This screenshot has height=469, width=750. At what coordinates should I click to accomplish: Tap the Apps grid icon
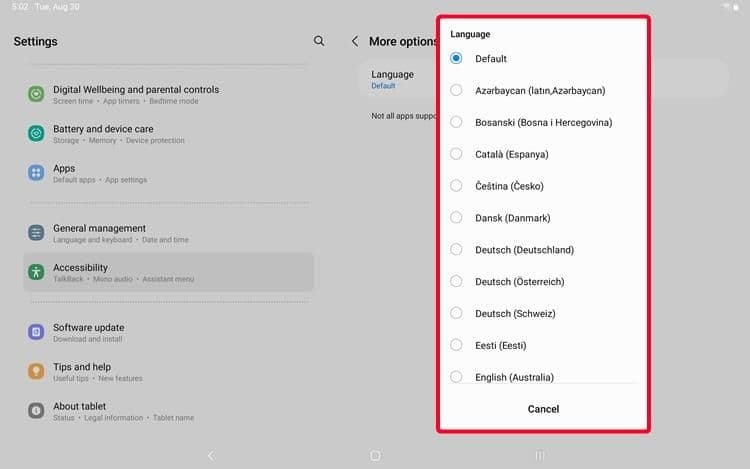pyautogui.click(x=36, y=173)
